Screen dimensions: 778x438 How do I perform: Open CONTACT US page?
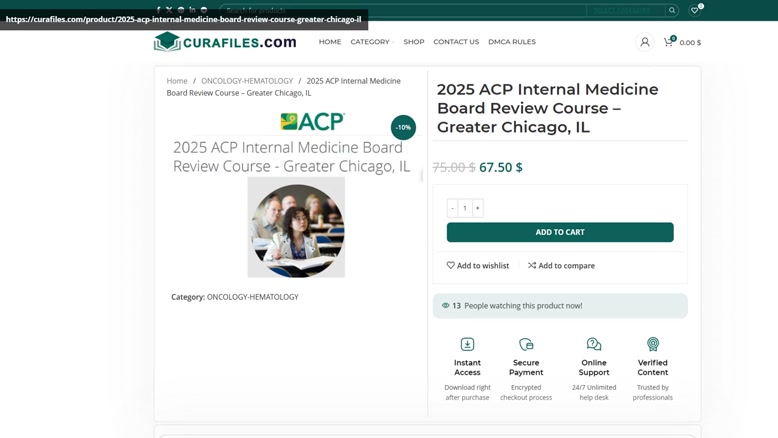point(456,42)
